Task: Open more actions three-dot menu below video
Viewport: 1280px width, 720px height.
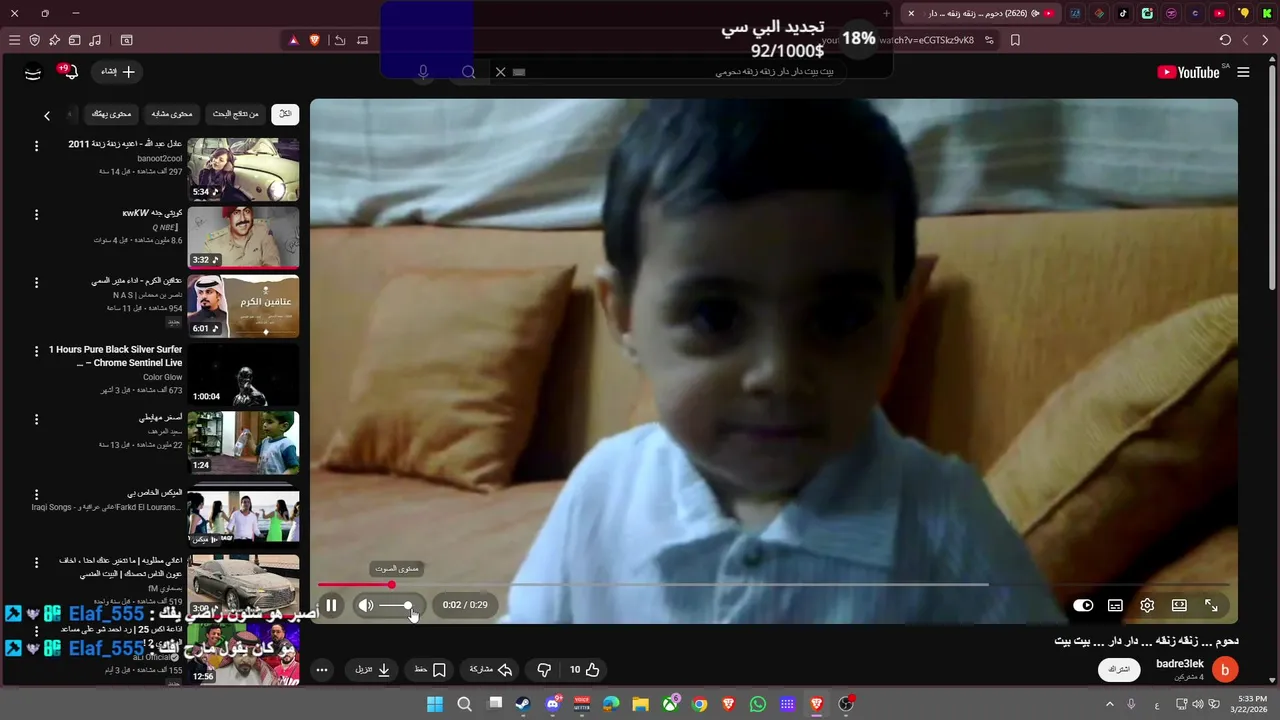Action: point(322,670)
